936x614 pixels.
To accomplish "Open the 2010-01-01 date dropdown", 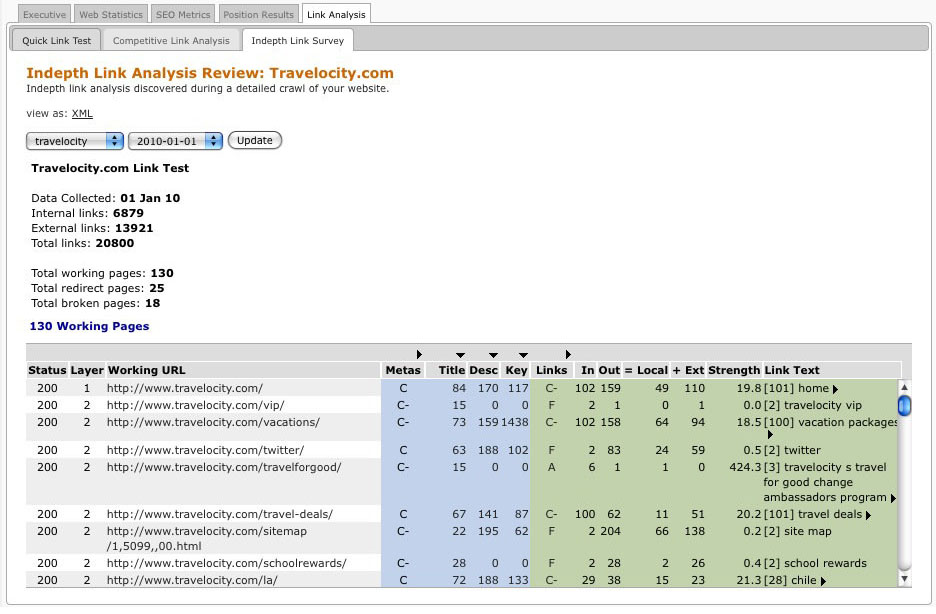I will tap(175, 141).
